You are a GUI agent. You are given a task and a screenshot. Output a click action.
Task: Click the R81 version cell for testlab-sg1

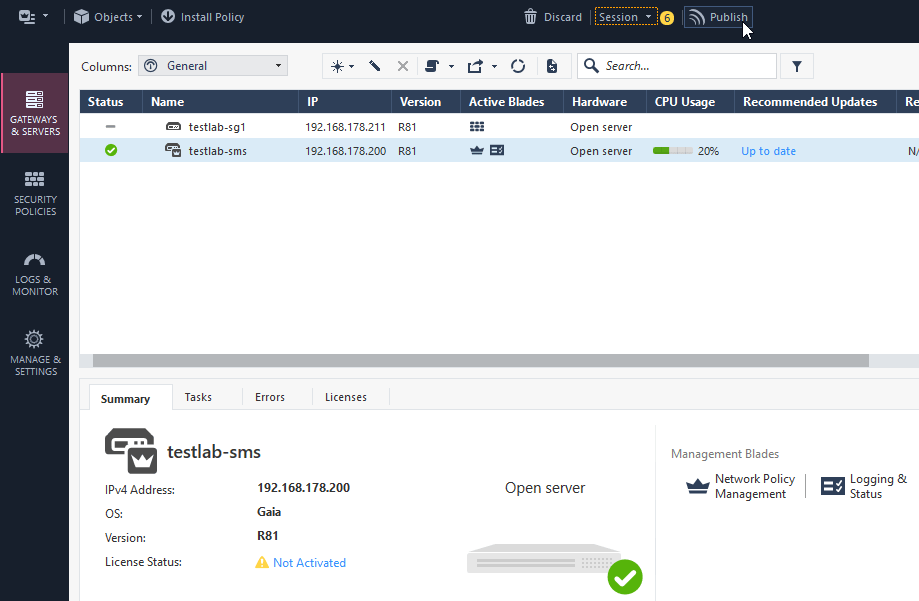(x=407, y=127)
